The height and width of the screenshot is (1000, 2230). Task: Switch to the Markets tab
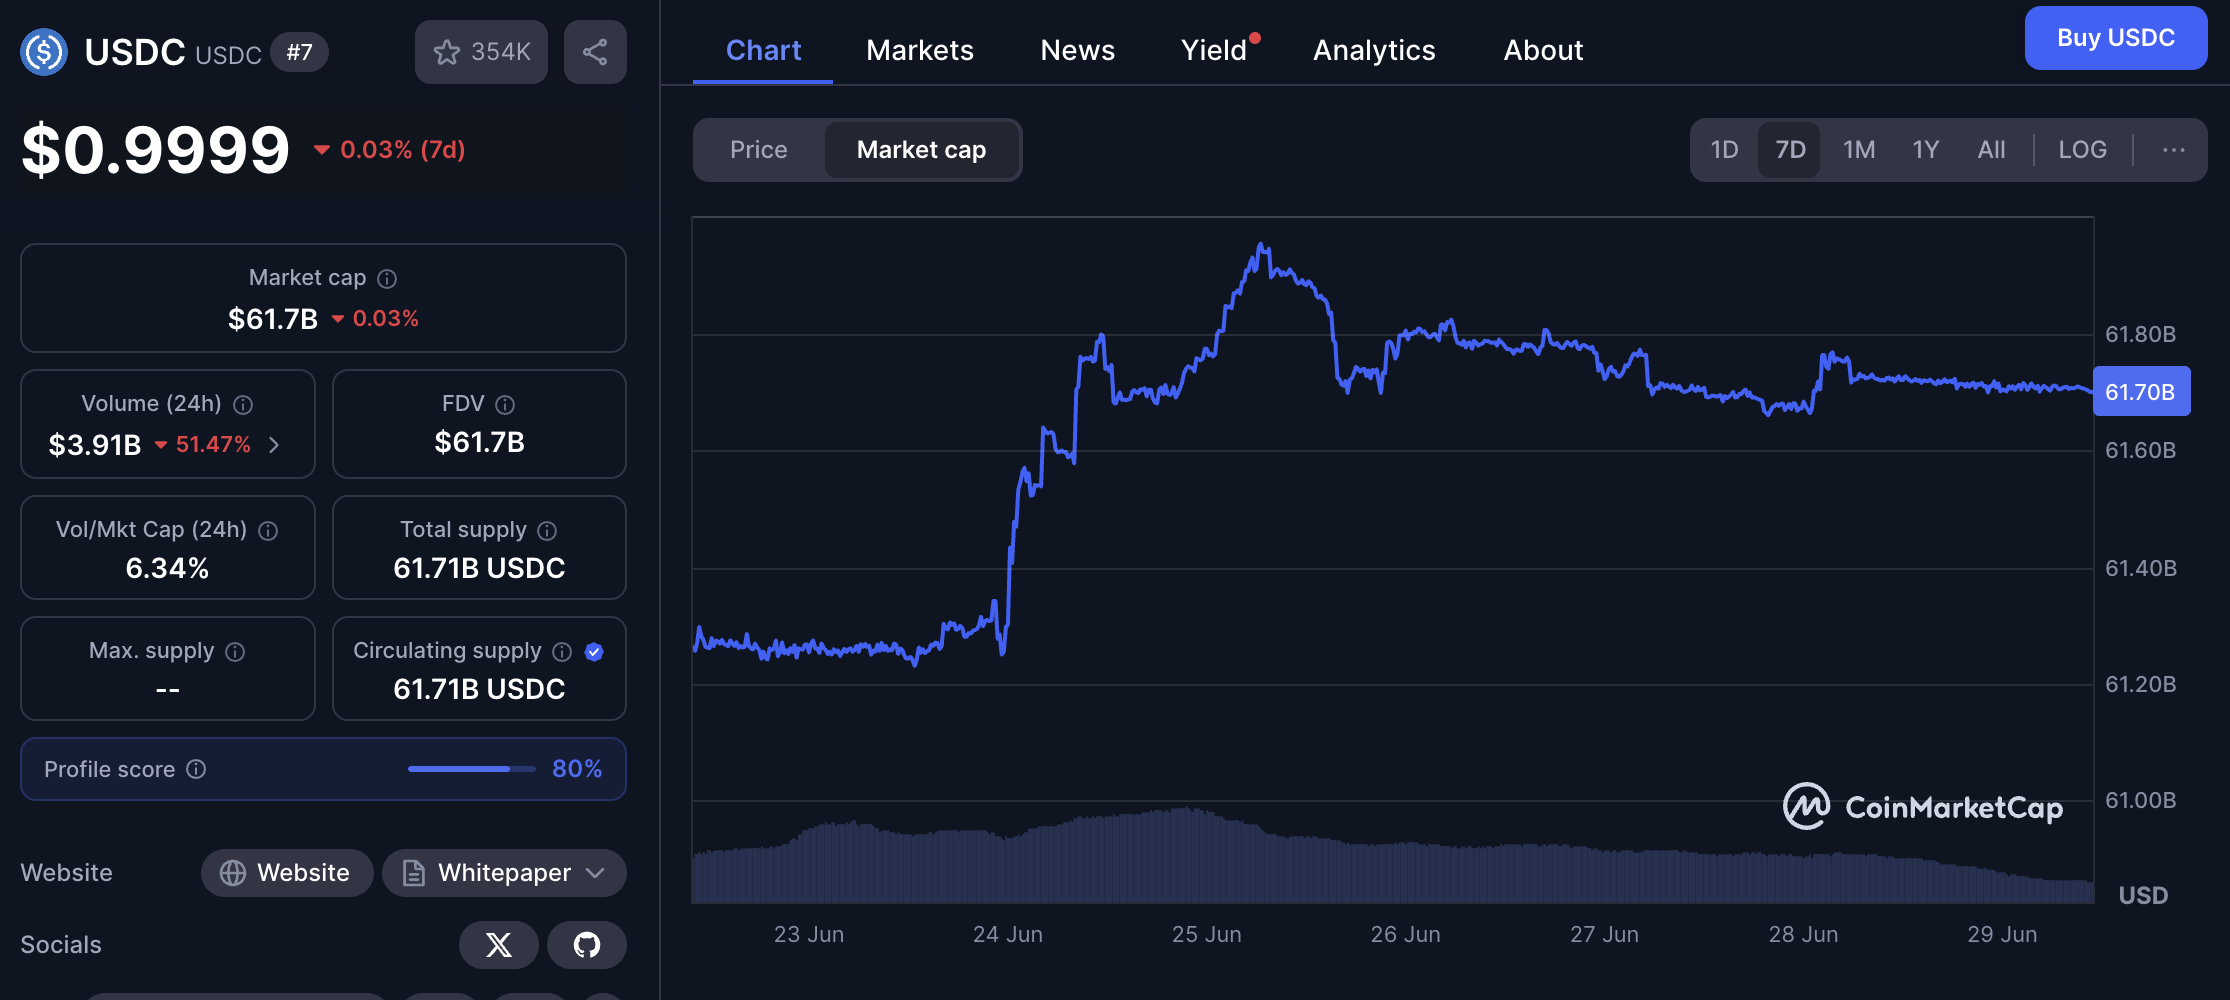click(x=919, y=50)
